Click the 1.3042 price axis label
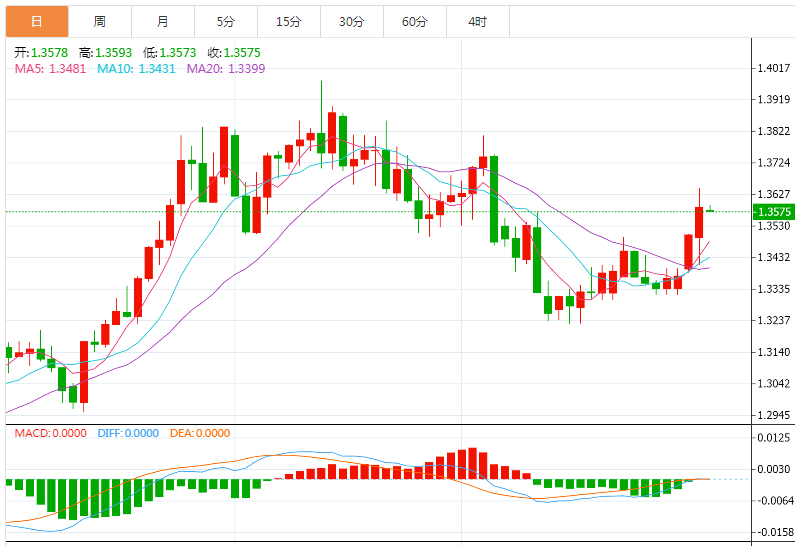The width and height of the screenshot is (795, 546). coord(774,384)
